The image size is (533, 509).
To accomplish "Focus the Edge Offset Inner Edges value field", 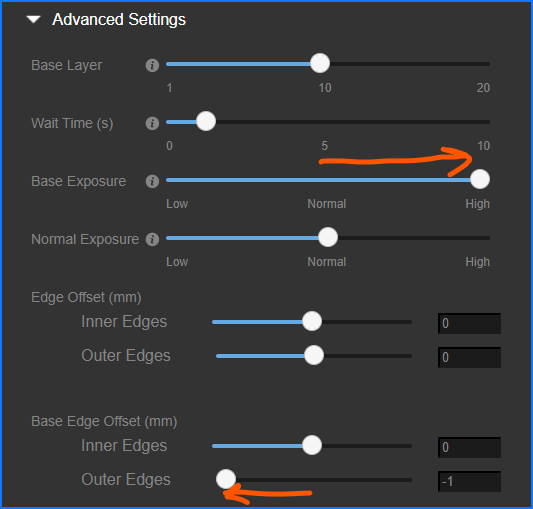I will click(x=469, y=323).
